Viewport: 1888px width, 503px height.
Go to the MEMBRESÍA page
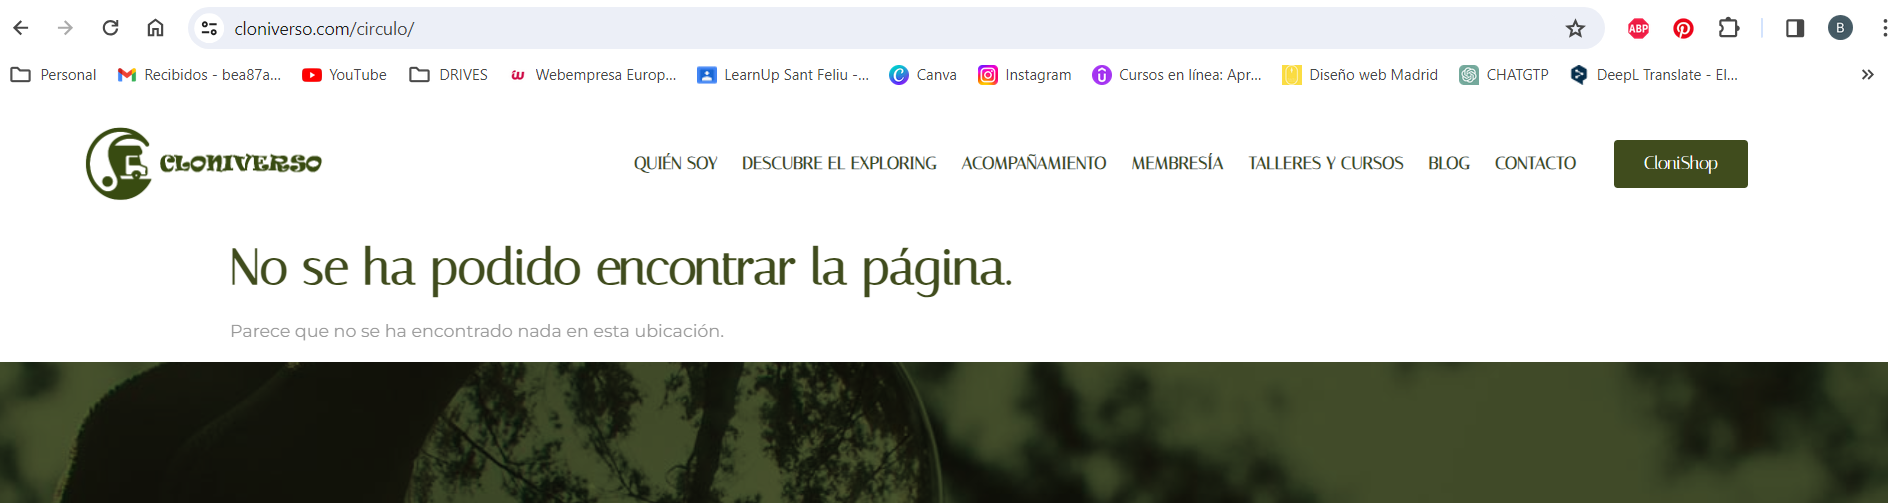(1177, 163)
